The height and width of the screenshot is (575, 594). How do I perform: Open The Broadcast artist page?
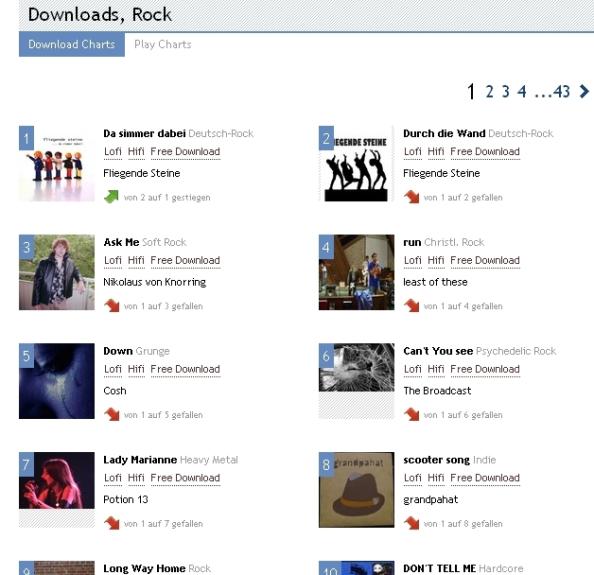[437, 391]
